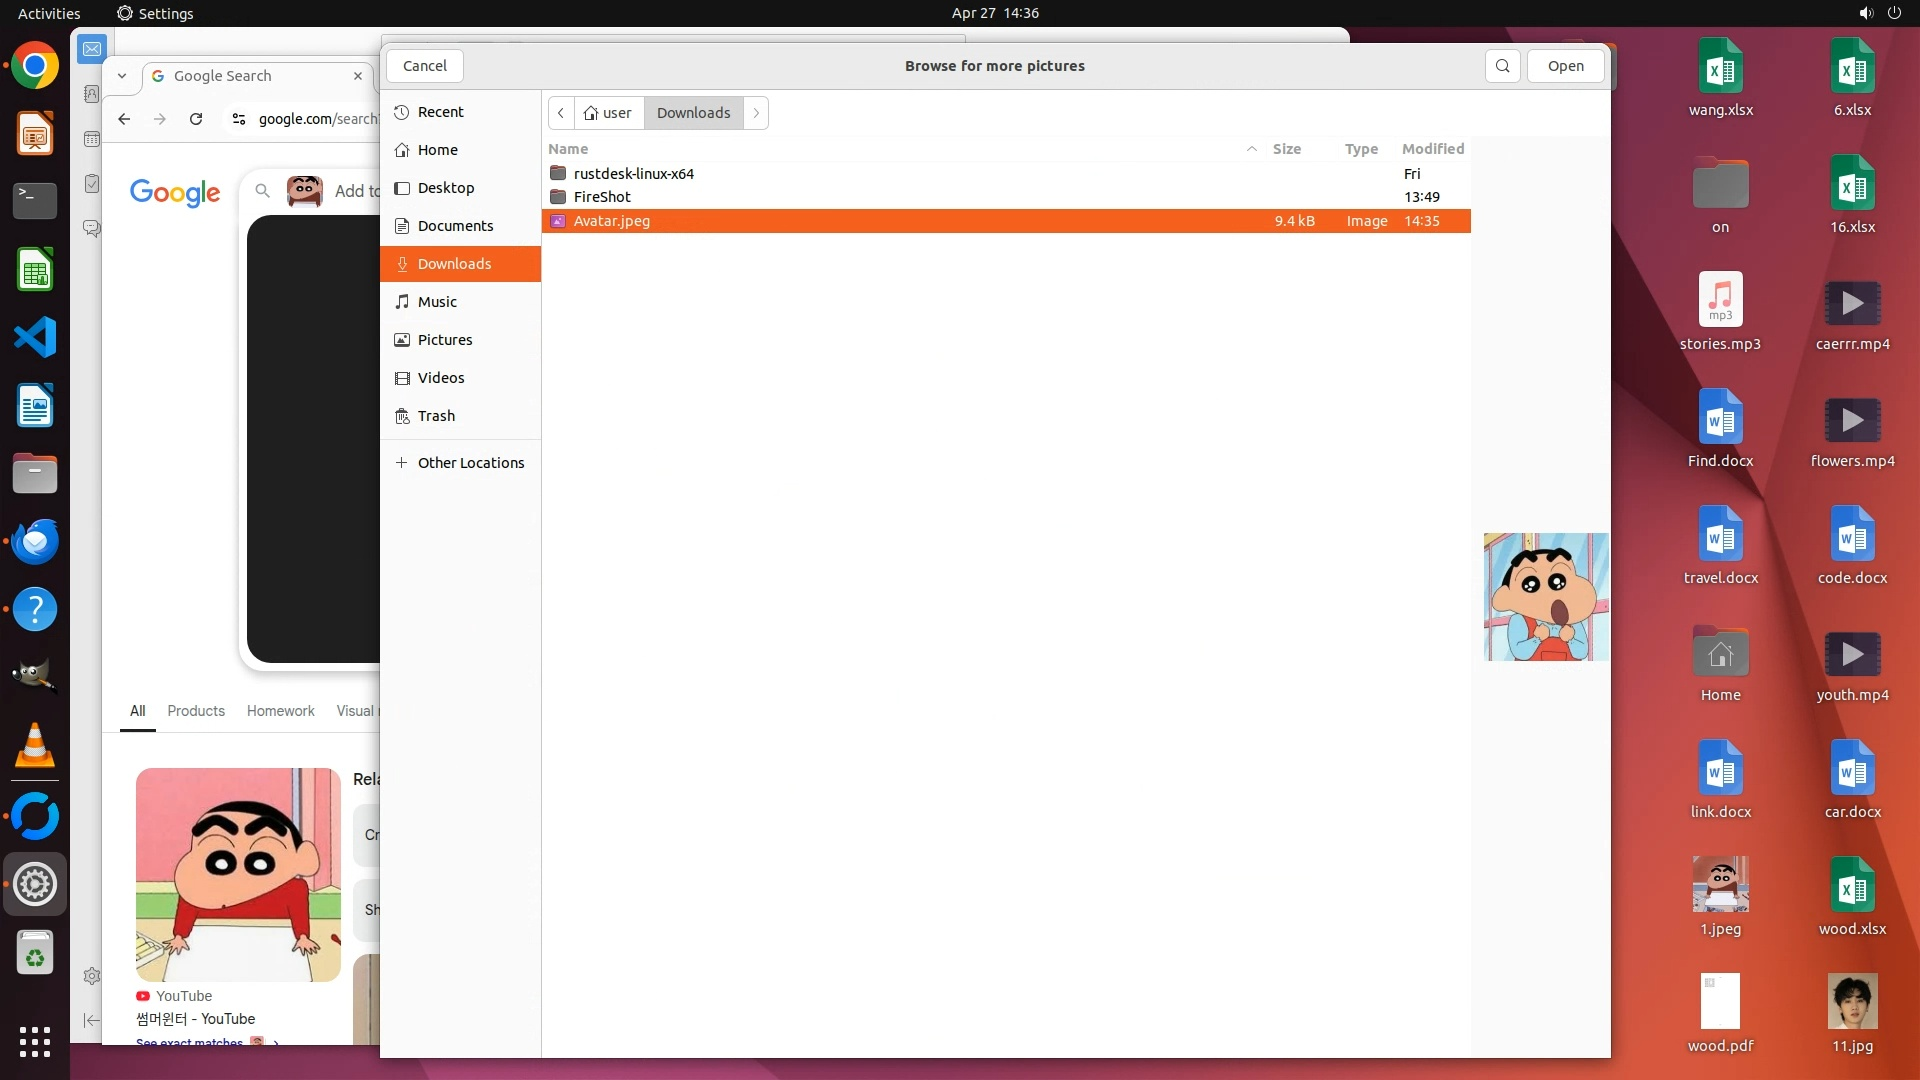Click the Avatar image preview thumbnail

[1546, 597]
